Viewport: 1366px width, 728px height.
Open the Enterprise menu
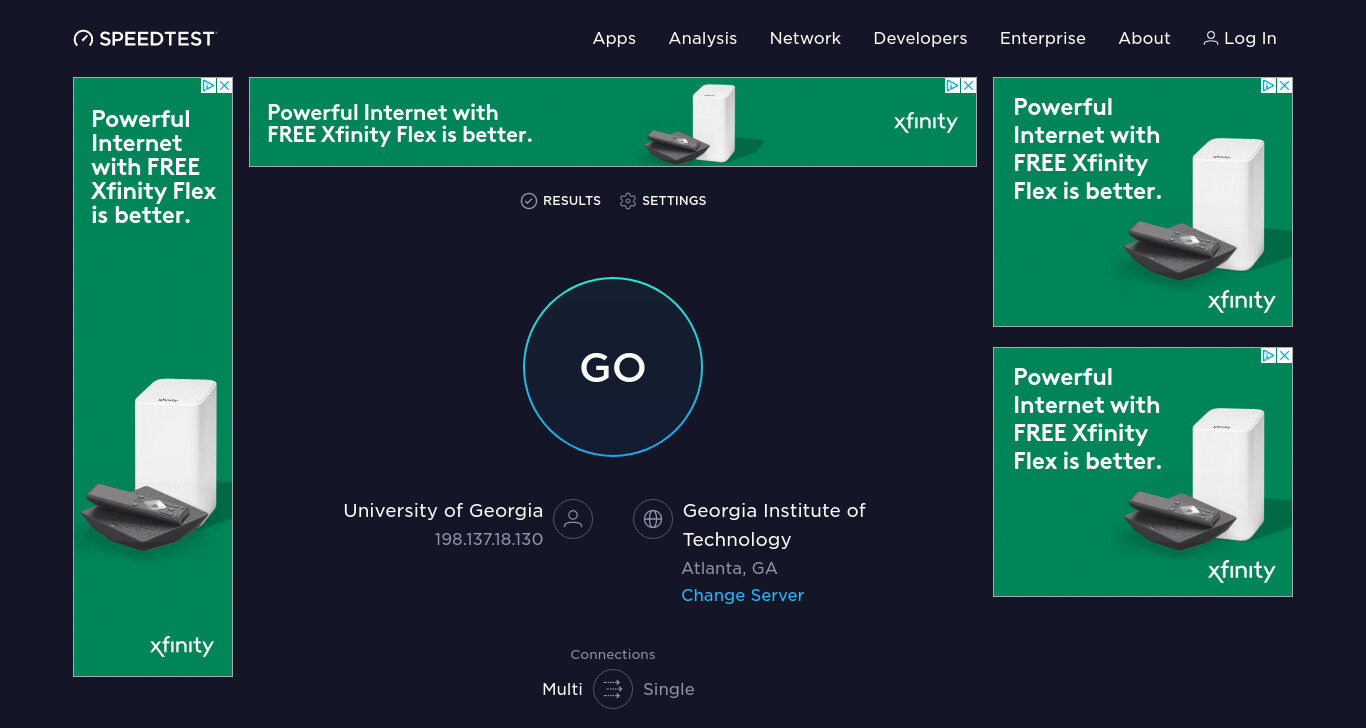click(x=1043, y=38)
